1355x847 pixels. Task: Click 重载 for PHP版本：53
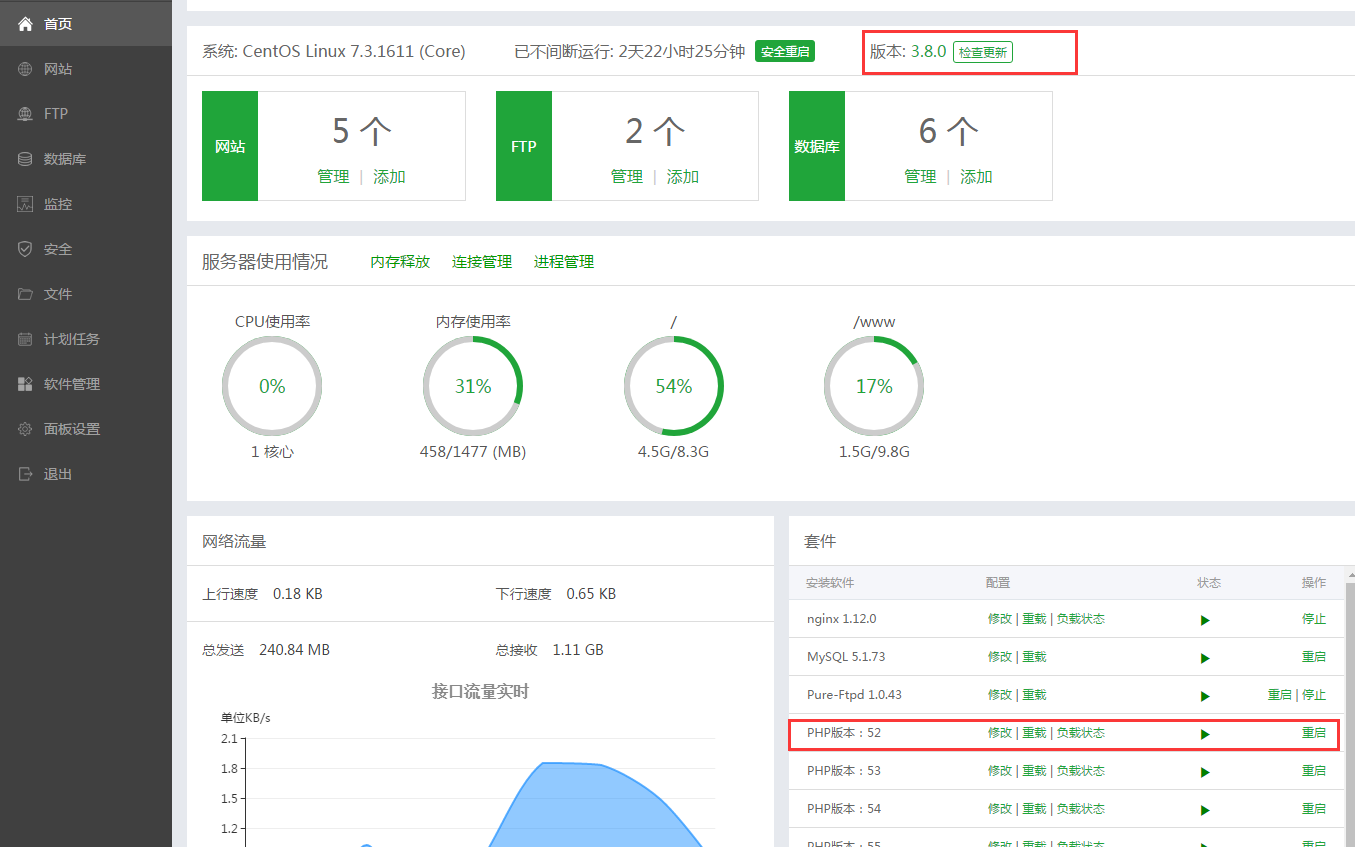1034,771
